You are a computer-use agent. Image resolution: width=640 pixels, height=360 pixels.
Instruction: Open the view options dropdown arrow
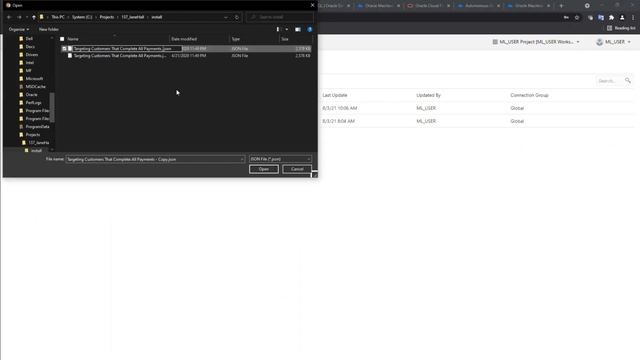point(287,29)
